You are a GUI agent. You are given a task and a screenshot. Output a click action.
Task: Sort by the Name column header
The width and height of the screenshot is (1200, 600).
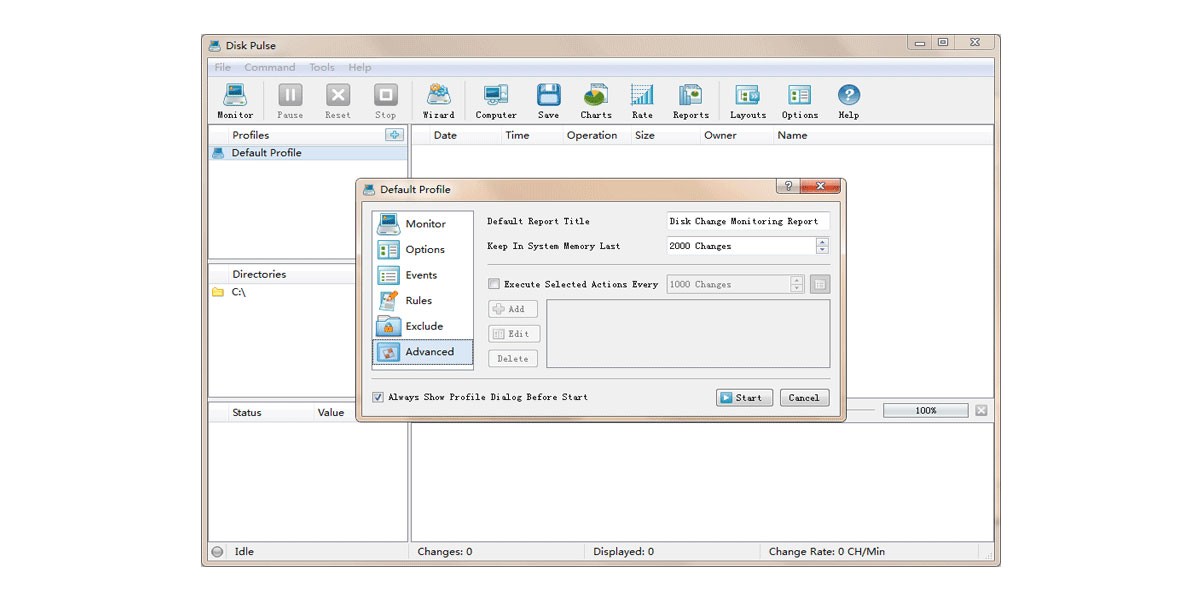tap(792, 136)
